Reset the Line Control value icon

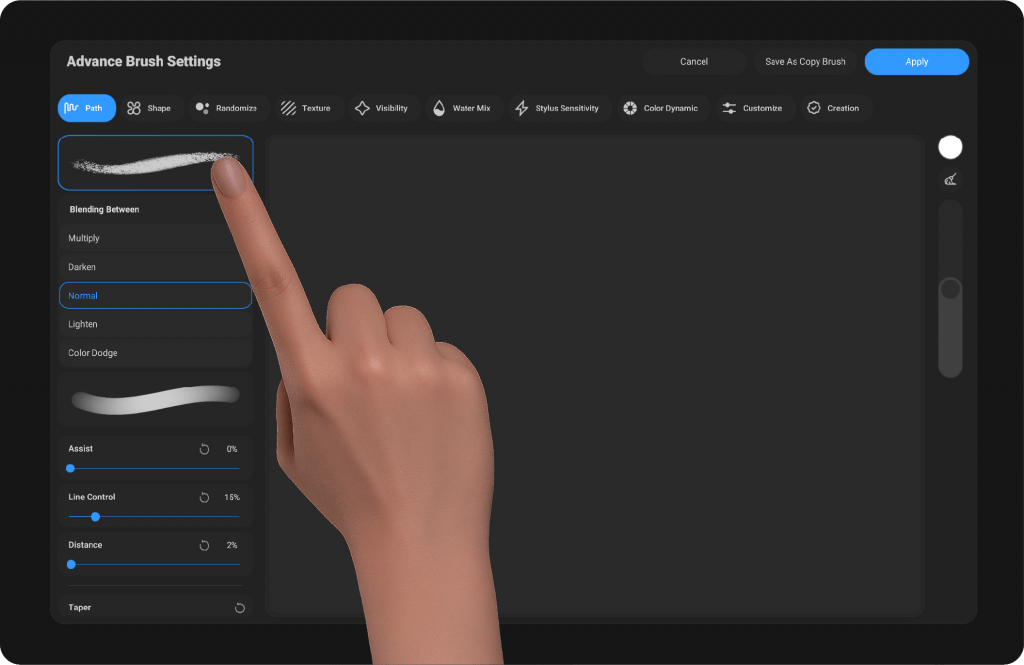[204, 497]
